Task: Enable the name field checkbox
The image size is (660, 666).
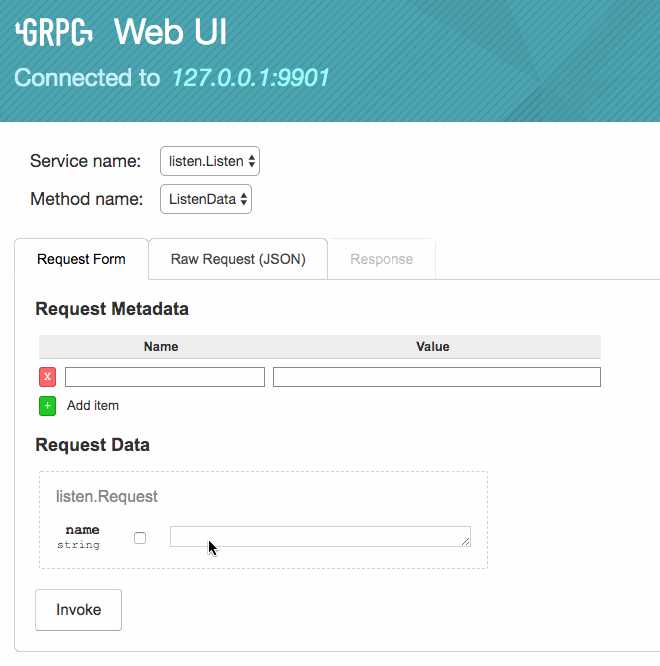Action: (140, 538)
